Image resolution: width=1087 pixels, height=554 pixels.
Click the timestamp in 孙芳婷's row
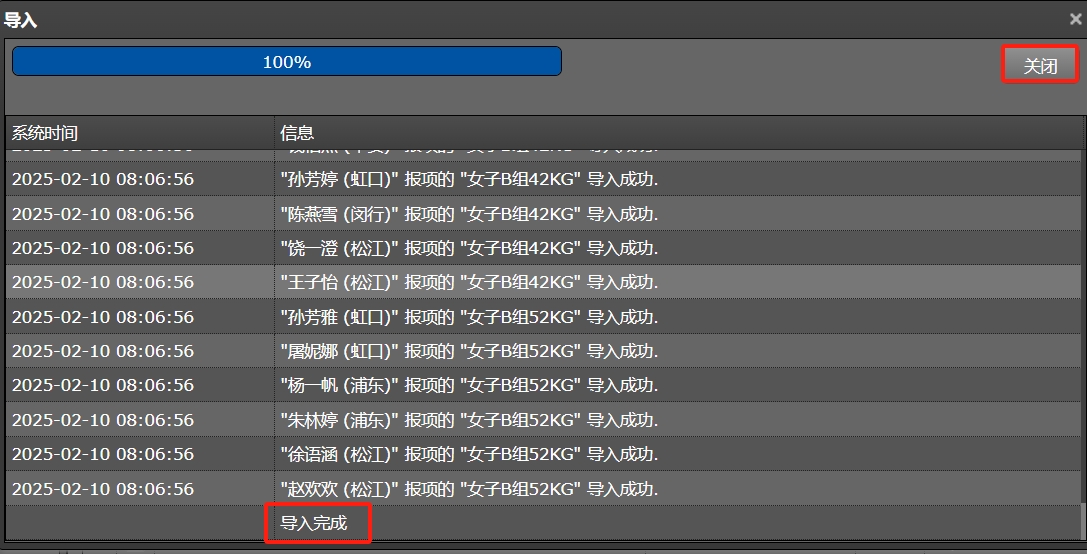coord(103,180)
